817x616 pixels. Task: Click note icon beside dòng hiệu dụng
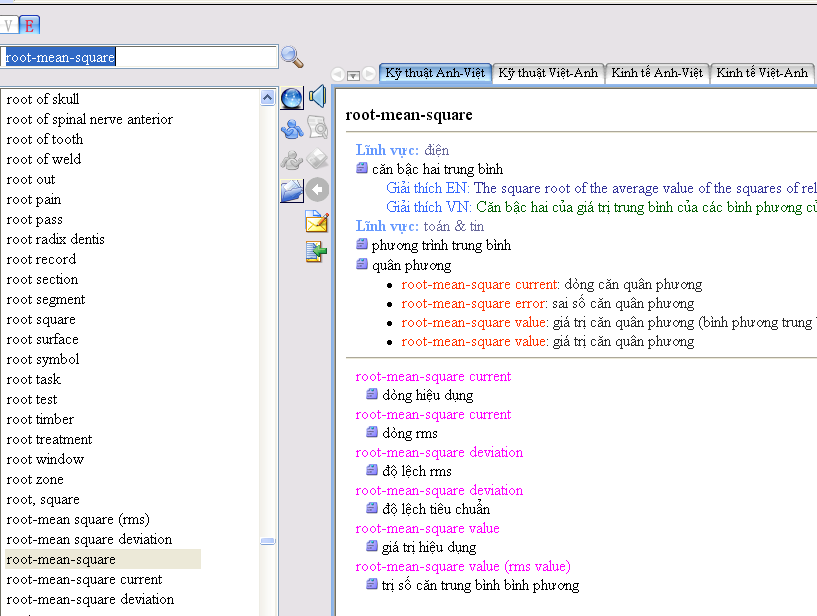(x=372, y=393)
